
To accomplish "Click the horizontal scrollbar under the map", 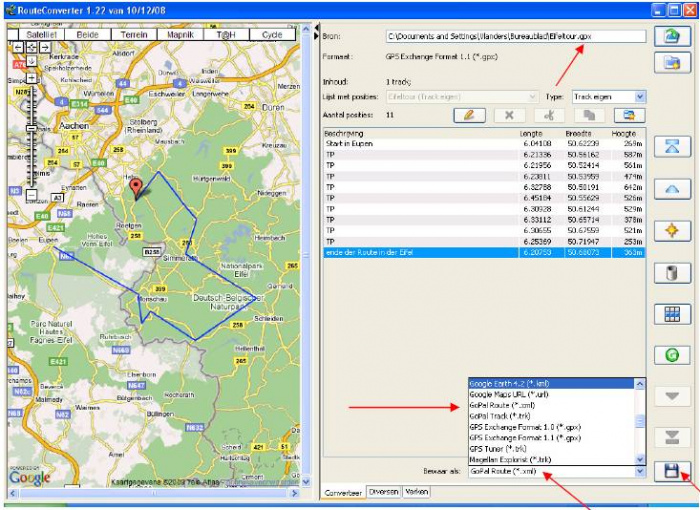I will (x=154, y=493).
